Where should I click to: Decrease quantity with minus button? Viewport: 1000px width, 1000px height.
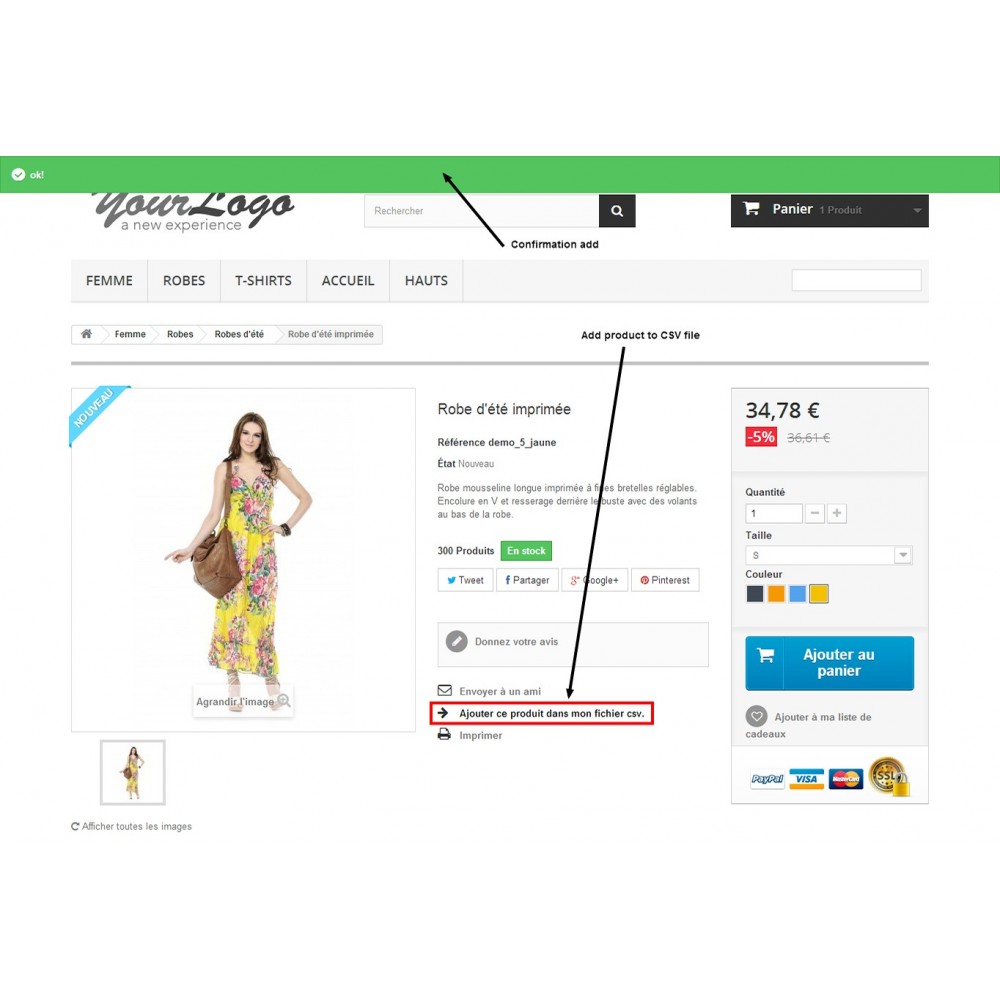(x=814, y=513)
